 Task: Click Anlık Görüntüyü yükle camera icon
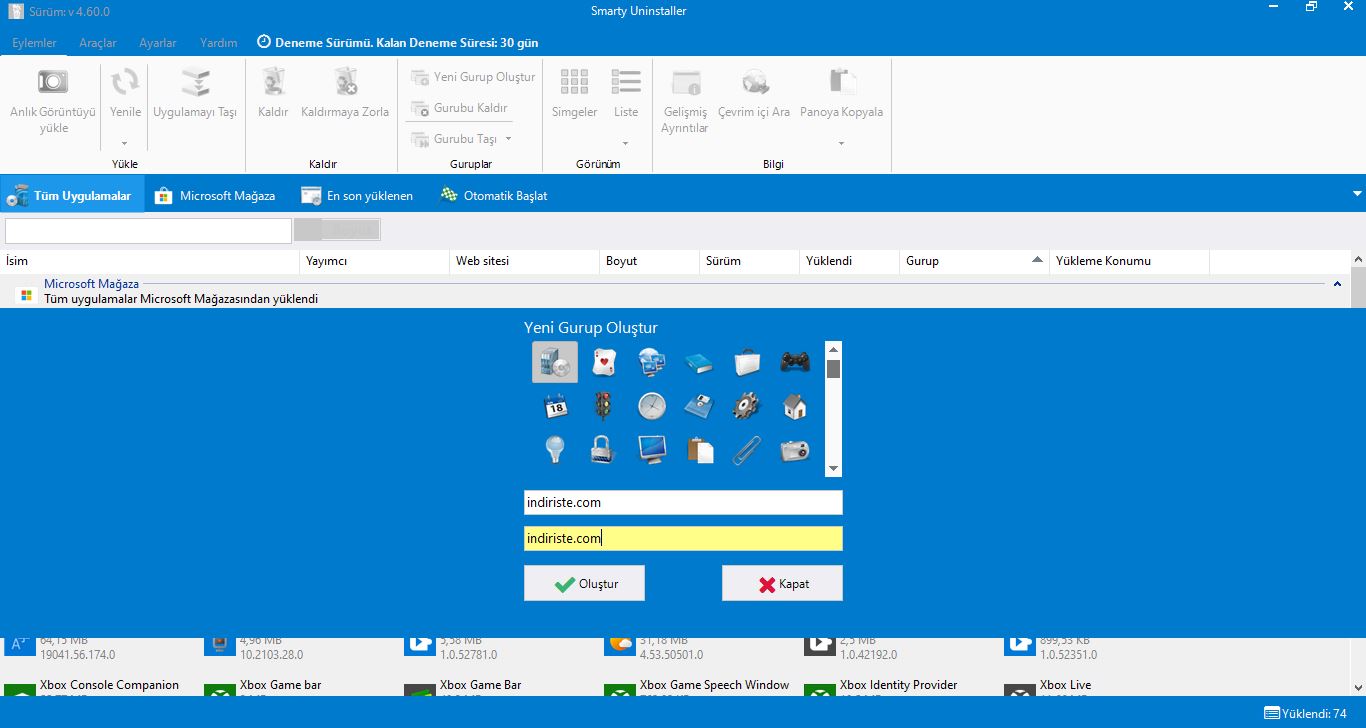coord(53,82)
